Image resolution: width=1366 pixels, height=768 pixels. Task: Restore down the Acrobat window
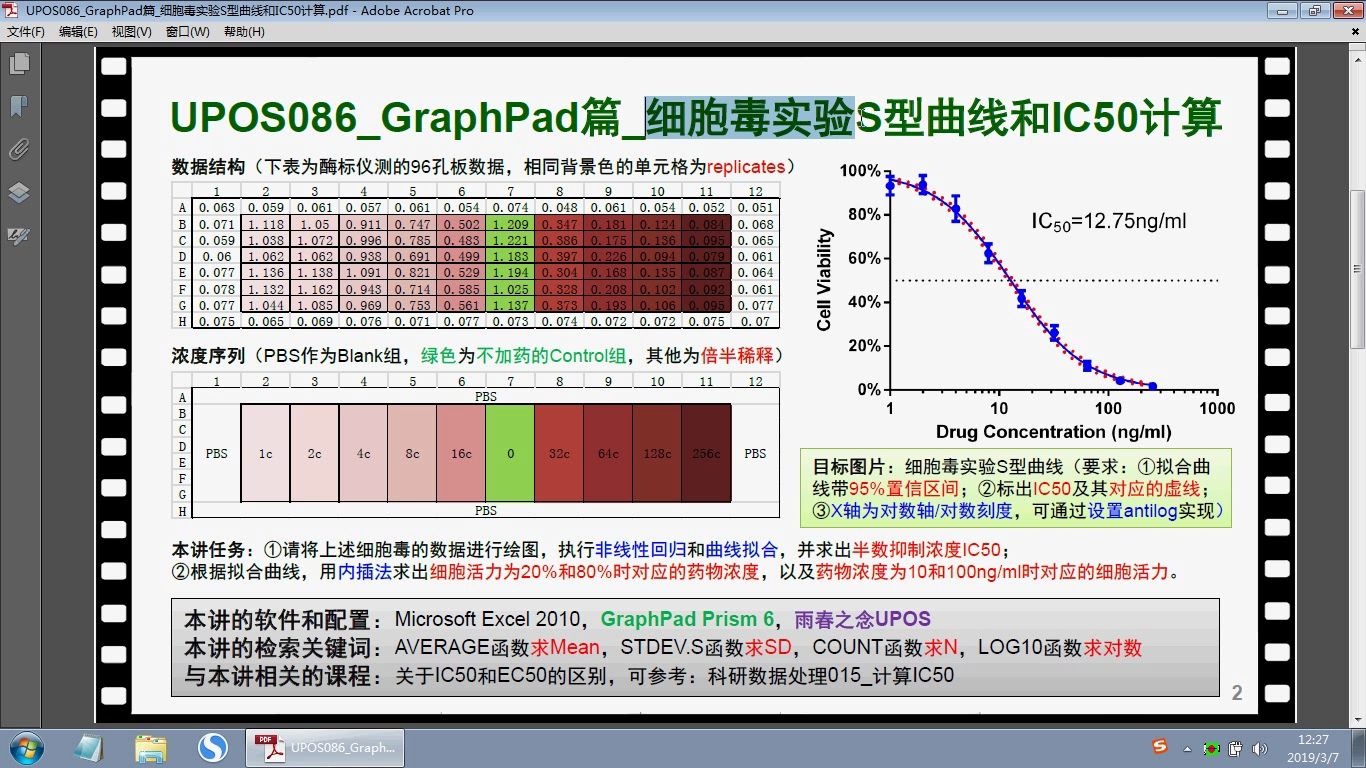tap(1313, 10)
